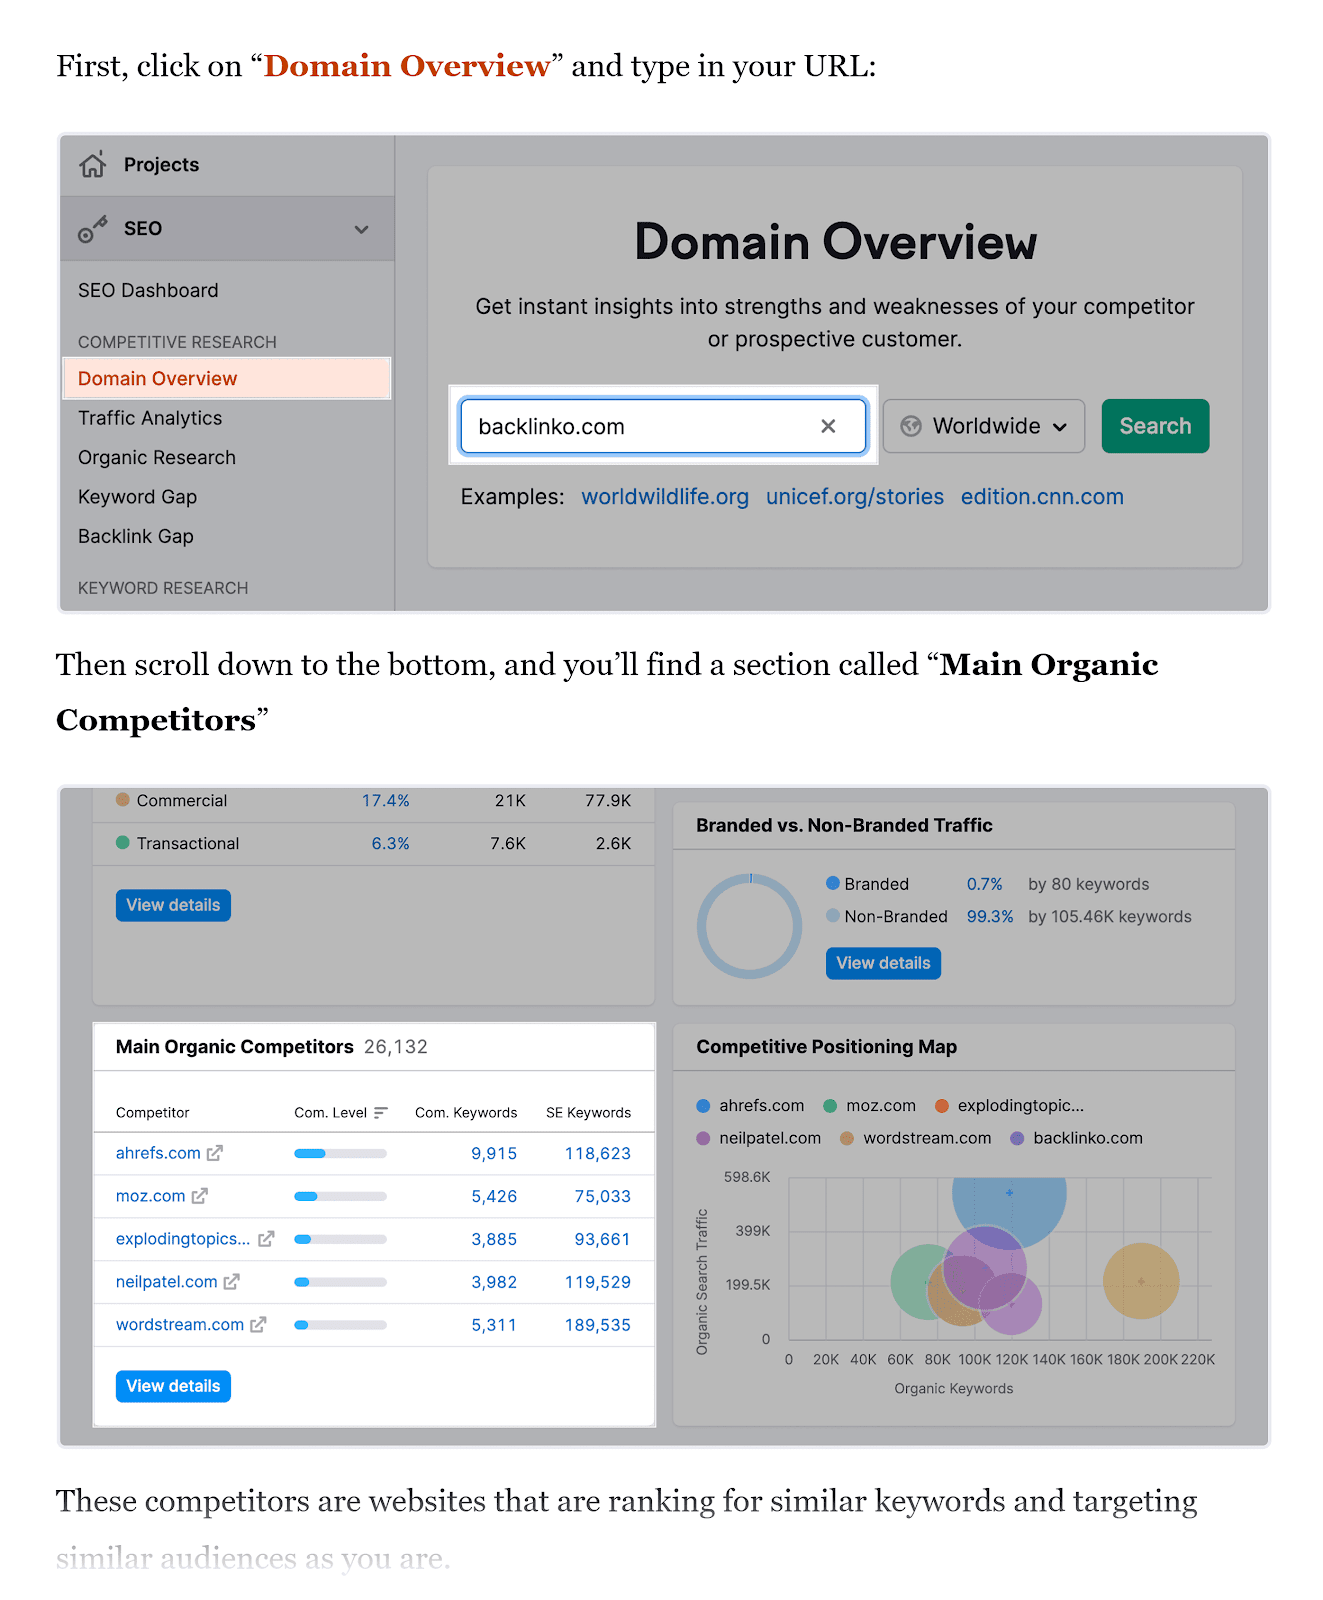1323x1600 pixels.
Task: Toggle the ahrefs.com legend dot in positioning map
Action: point(703,1106)
